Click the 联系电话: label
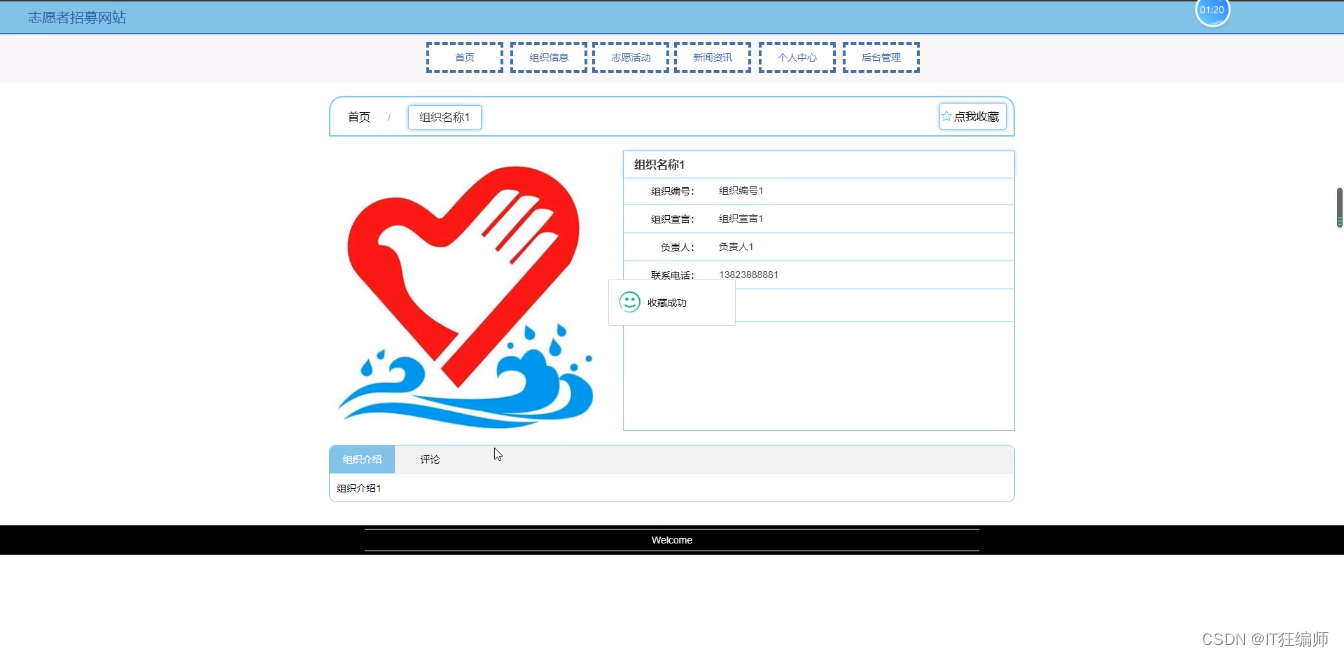This screenshot has height=657, width=1344. 672,275
